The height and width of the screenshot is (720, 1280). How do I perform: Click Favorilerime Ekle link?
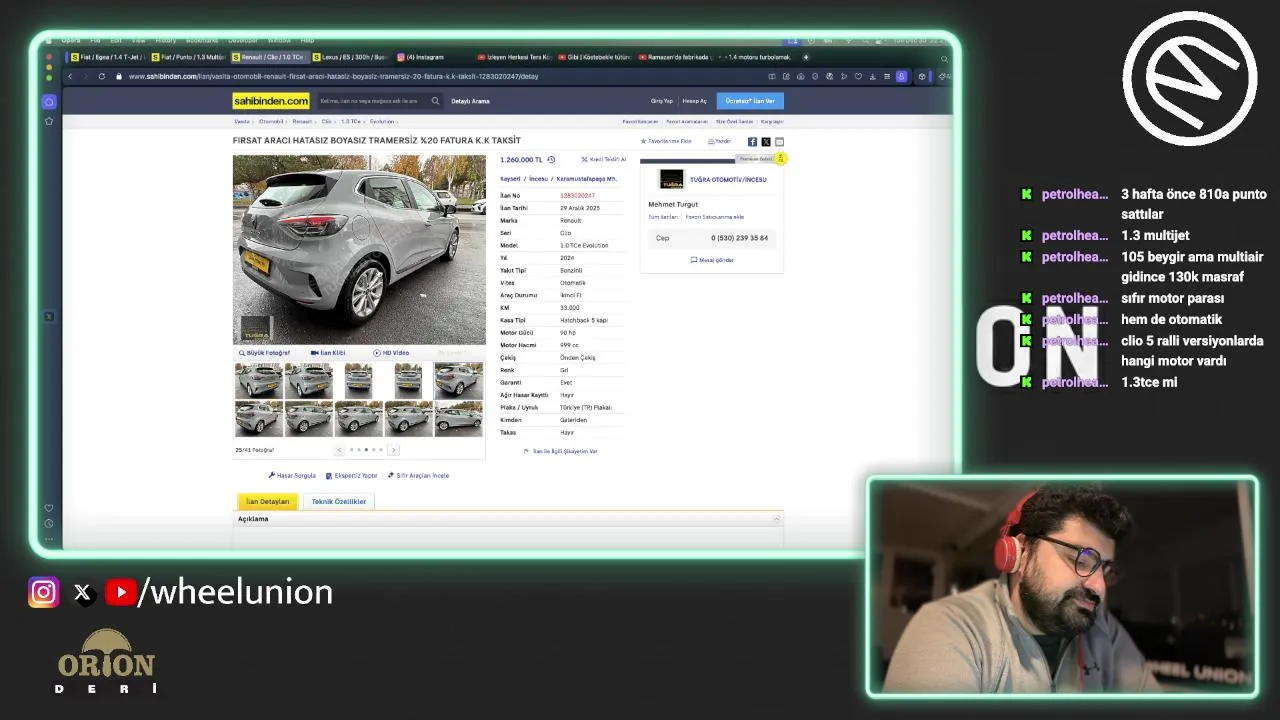[x=666, y=142]
